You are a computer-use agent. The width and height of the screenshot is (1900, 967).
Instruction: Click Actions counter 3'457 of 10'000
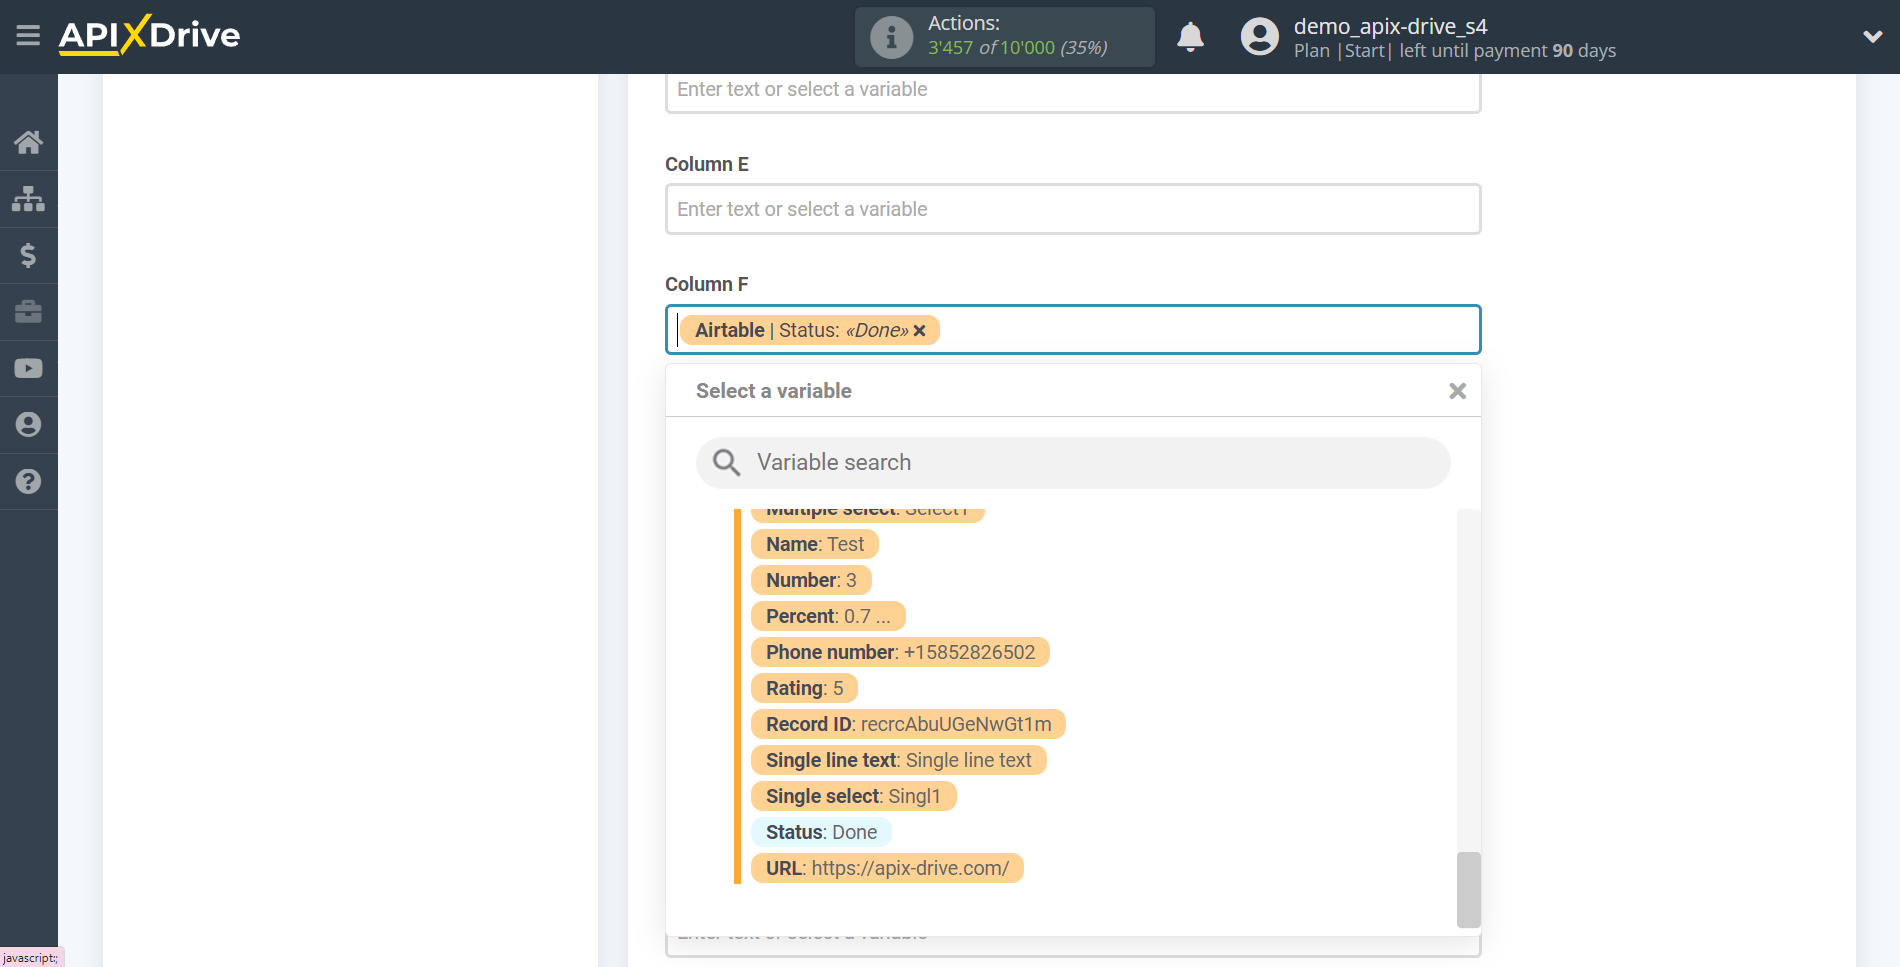click(1017, 48)
